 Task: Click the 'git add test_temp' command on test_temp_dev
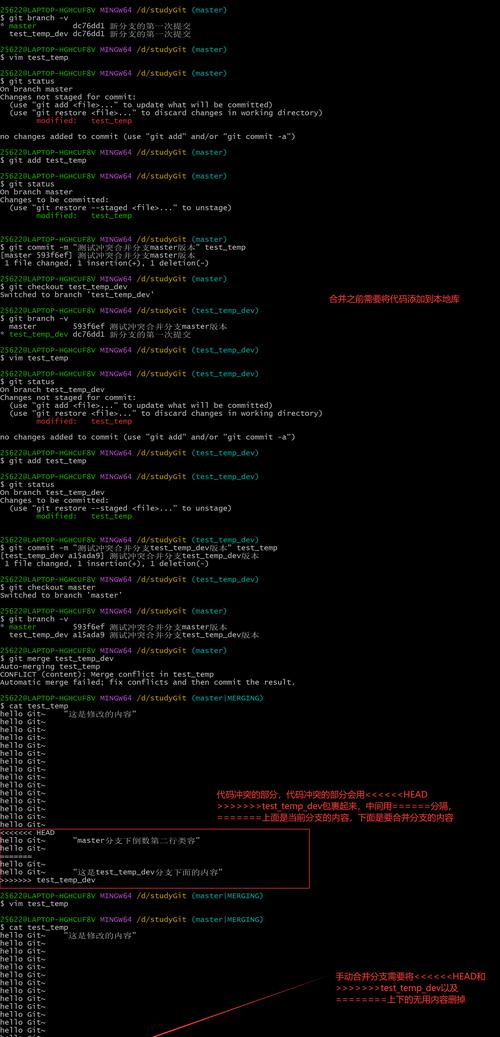tap(43, 461)
